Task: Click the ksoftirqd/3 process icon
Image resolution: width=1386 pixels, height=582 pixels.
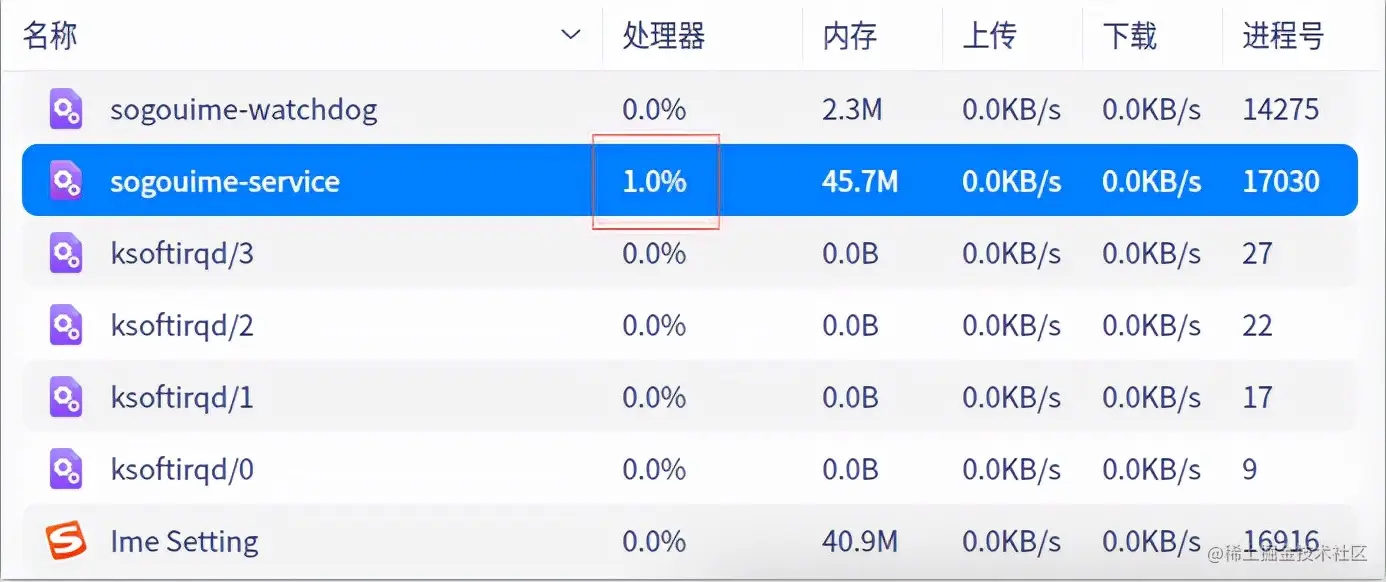Action: tap(66, 253)
